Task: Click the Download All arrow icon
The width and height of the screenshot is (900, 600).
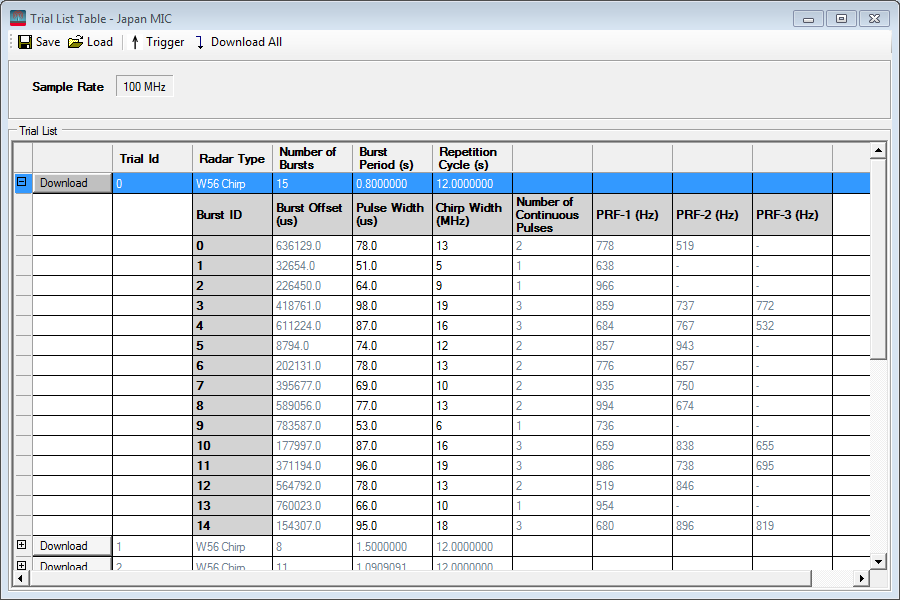Action: (200, 42)
